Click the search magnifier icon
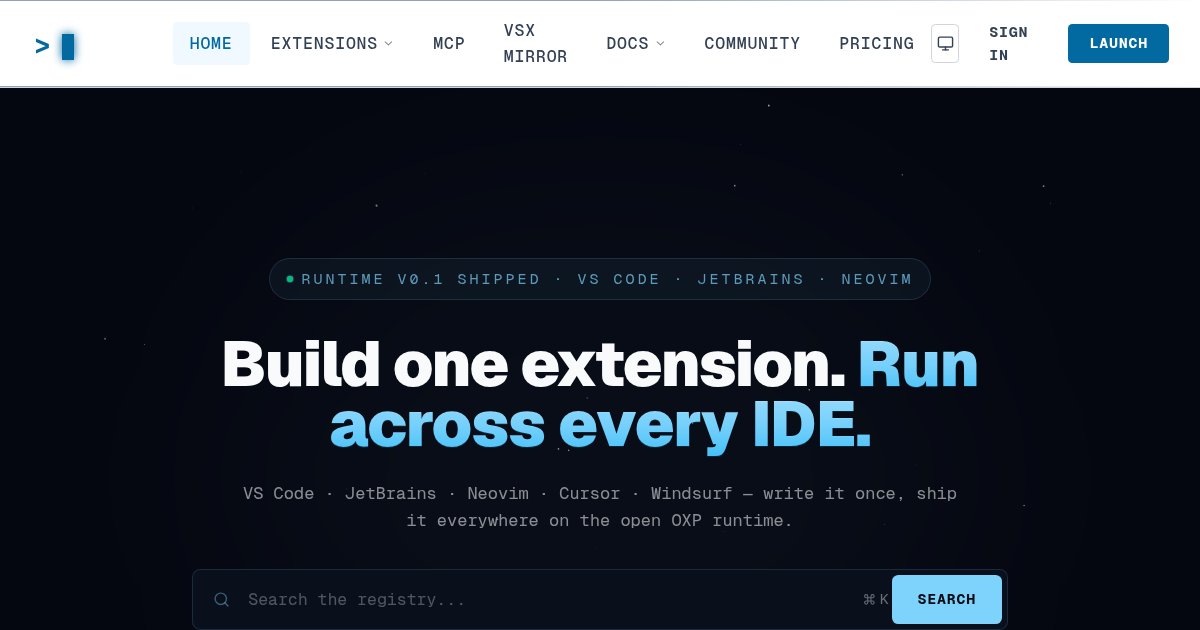 pyautogui.click(x=222, y=599)
